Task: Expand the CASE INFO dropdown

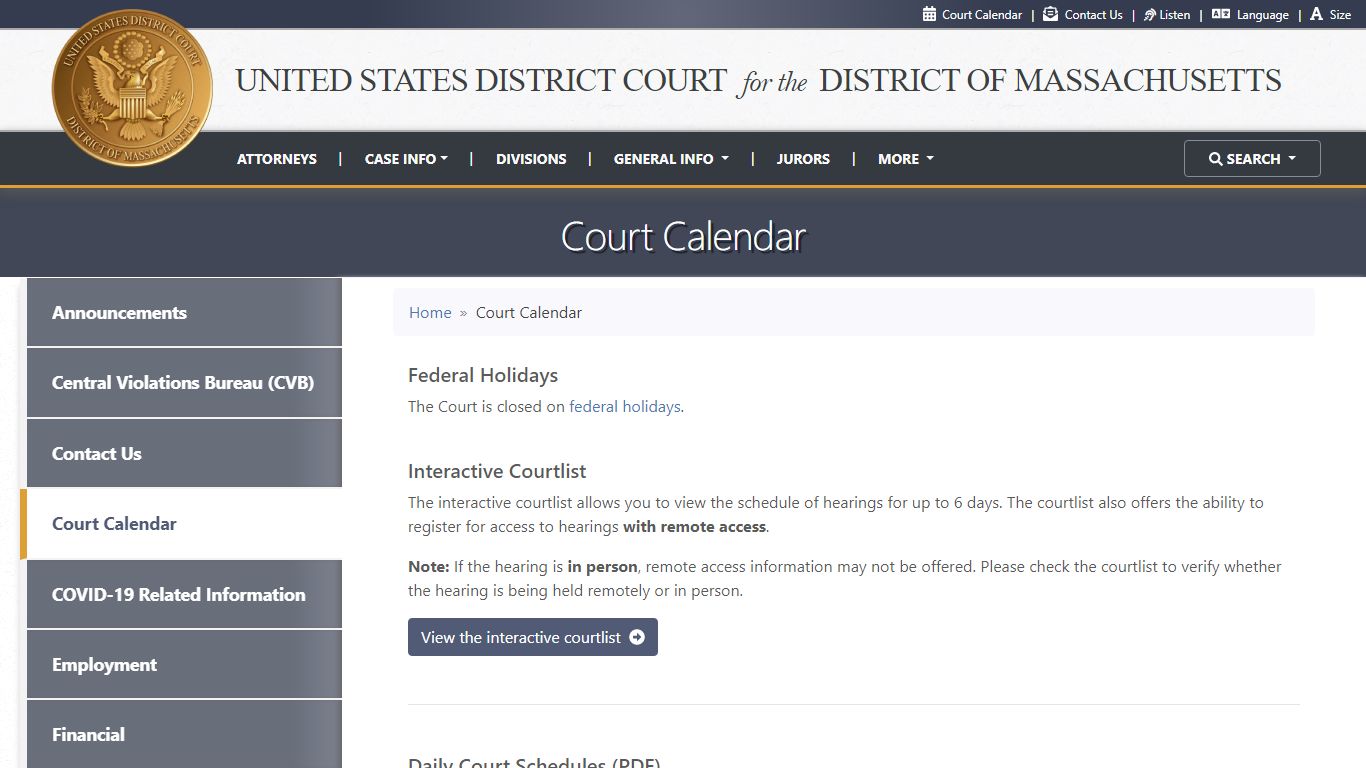Action: [x=405, y=158]
